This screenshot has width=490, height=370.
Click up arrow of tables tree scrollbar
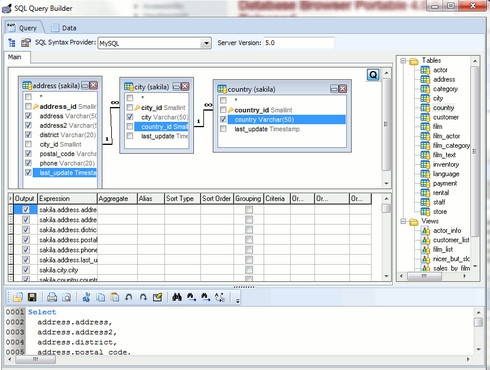coord(475,61)
